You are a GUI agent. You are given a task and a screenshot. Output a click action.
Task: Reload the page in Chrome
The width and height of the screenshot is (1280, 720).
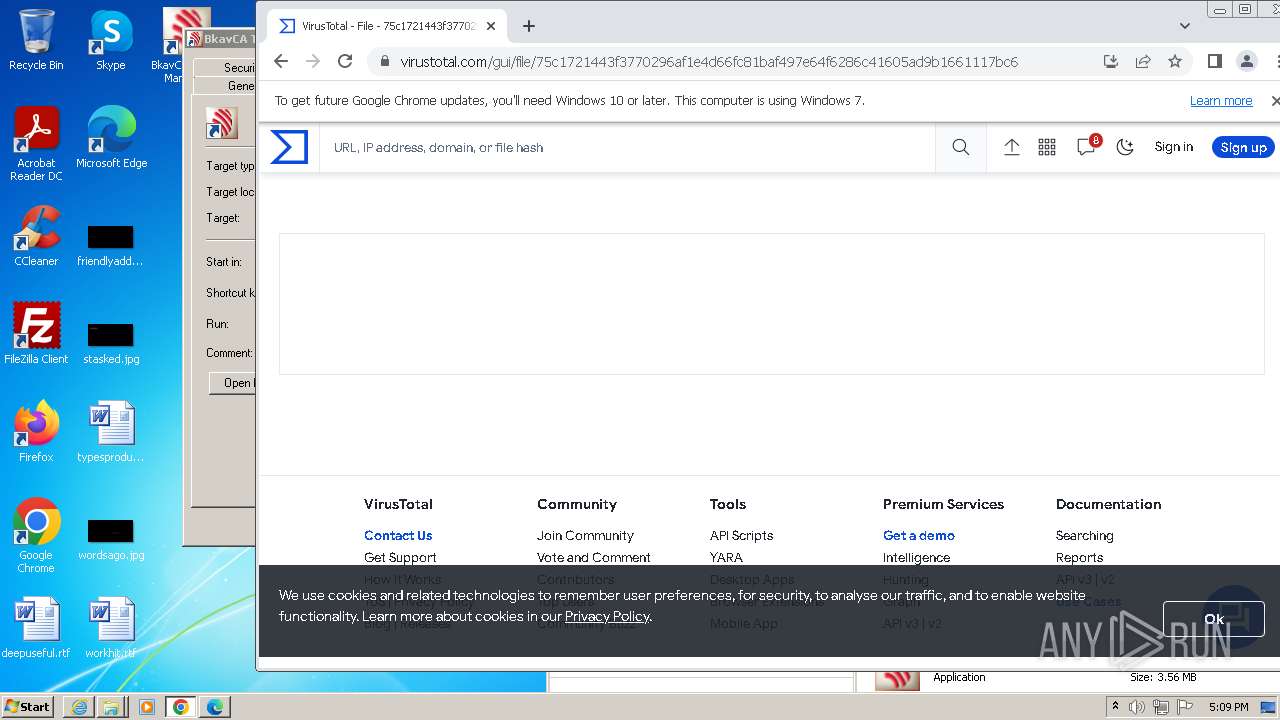pyautogui.click(x=345, y=61)
